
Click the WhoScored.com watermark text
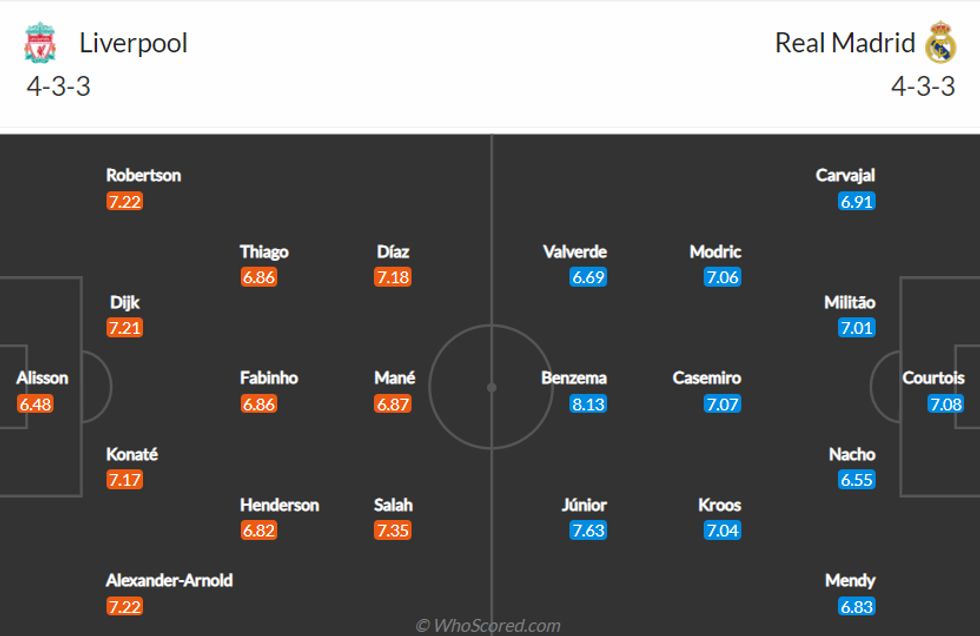coord(488,626)
